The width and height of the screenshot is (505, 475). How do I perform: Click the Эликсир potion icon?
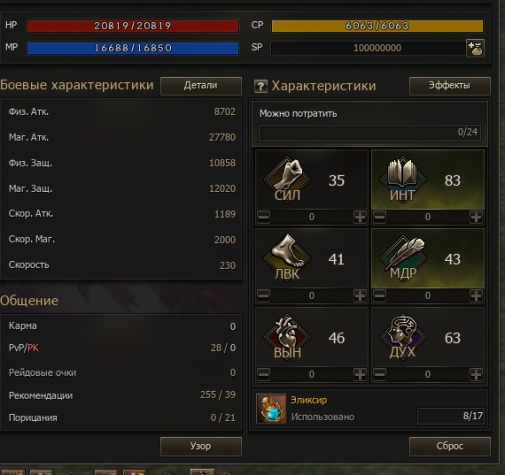[x=271, y=408]
